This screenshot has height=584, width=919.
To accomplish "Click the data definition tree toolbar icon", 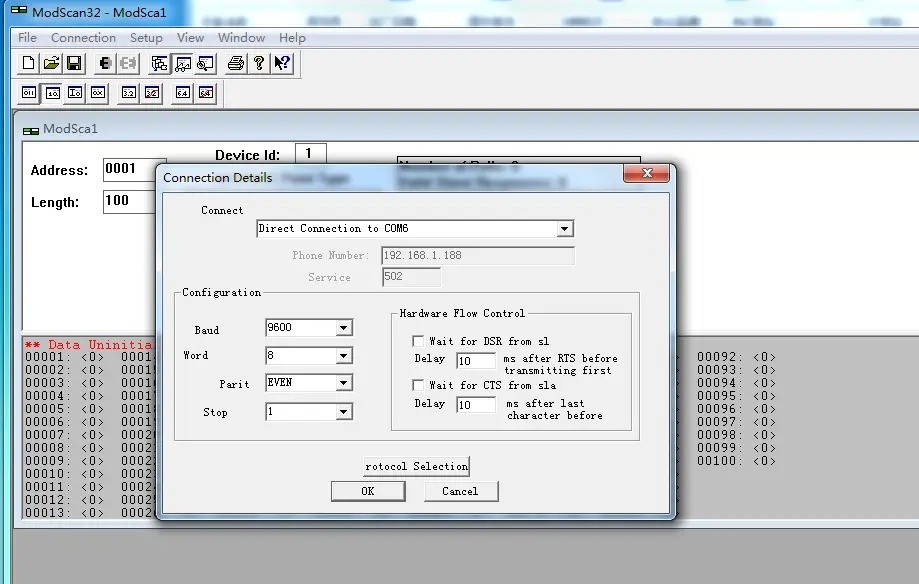I will coord(159,63).
